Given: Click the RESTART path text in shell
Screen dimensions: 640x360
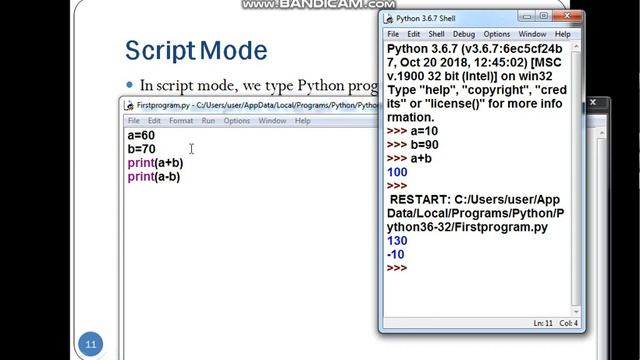Looking at the screenshot, I should 476,213.
